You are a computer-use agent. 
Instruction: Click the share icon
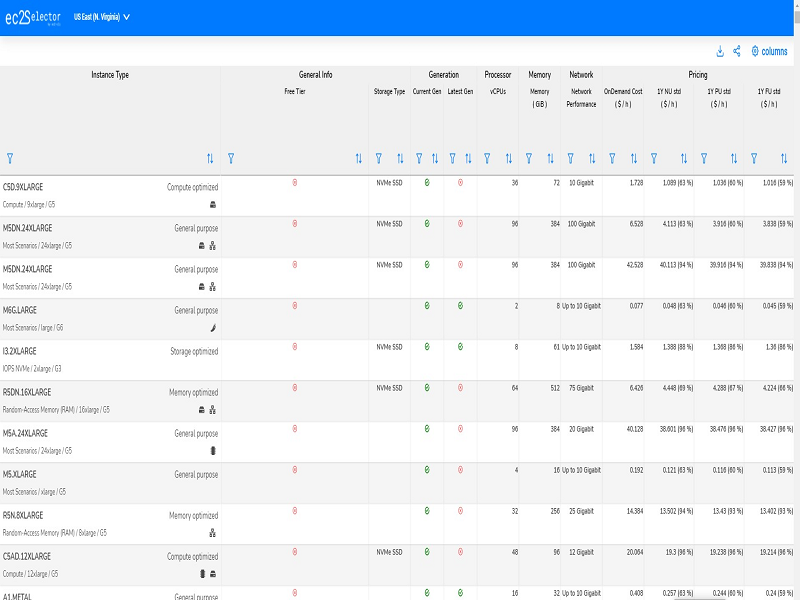pos(737,52)
